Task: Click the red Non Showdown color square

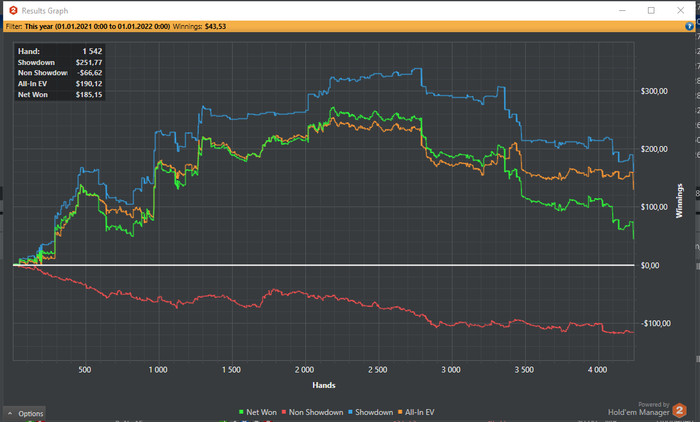Action: click(x=283, y=412)
